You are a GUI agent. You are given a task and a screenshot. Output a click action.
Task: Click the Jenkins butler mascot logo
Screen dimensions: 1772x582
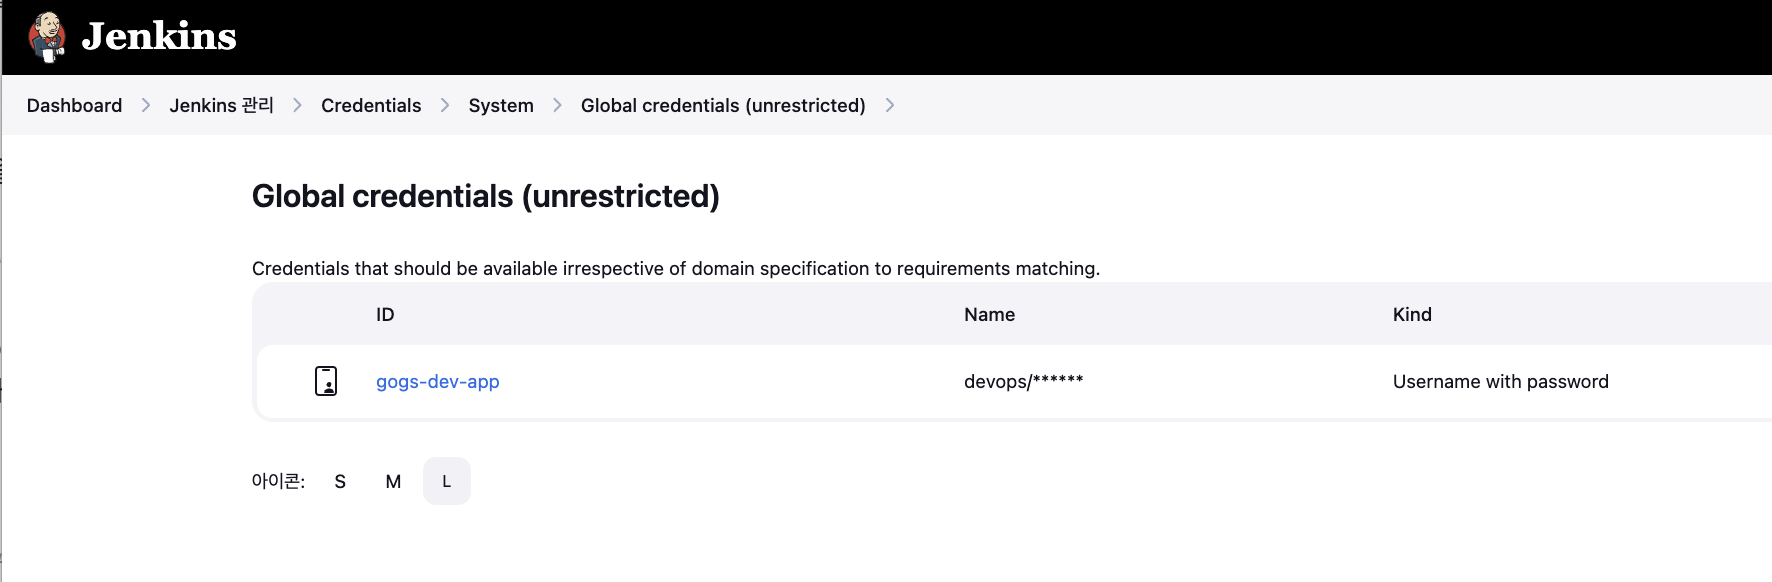click(47, 37)
